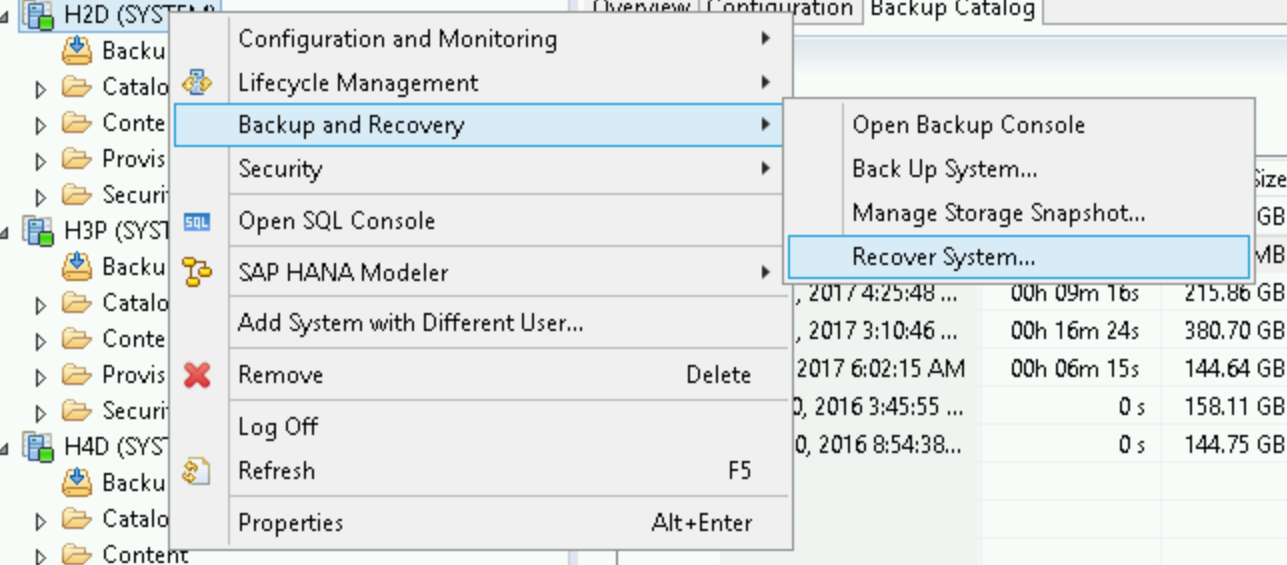Select the H4D system icon
Screen dimensions: 1287x565
[x=39, y=446]
